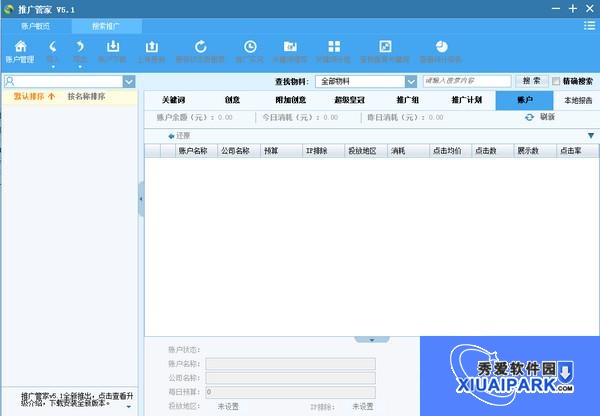
Task: Click the 预算 column header
Action: pos(281,151)
